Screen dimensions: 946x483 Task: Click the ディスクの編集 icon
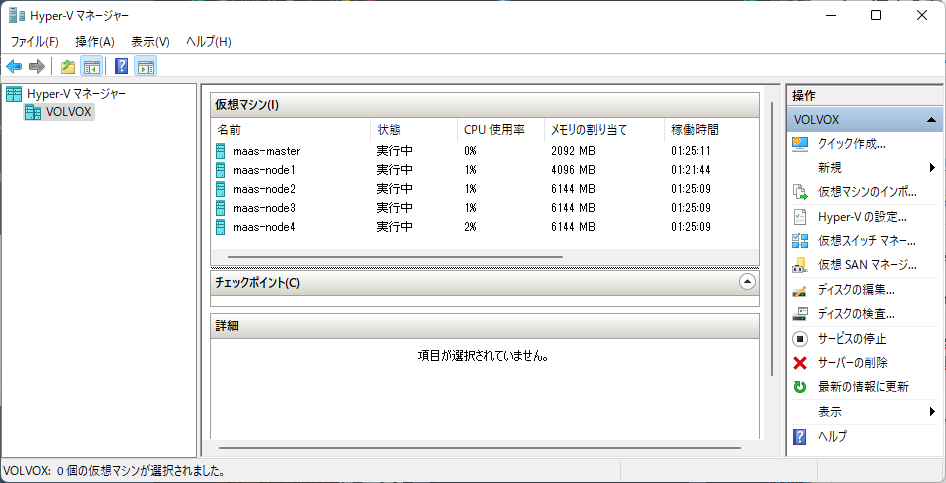click(799, 290)
